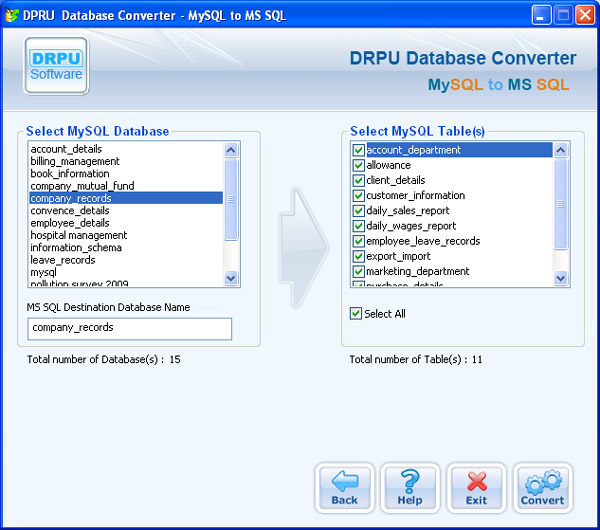Image resolution: width=600 pixels, height=530 pixels.
Task: Select leave_records database
Action: [x=126, y=260]
